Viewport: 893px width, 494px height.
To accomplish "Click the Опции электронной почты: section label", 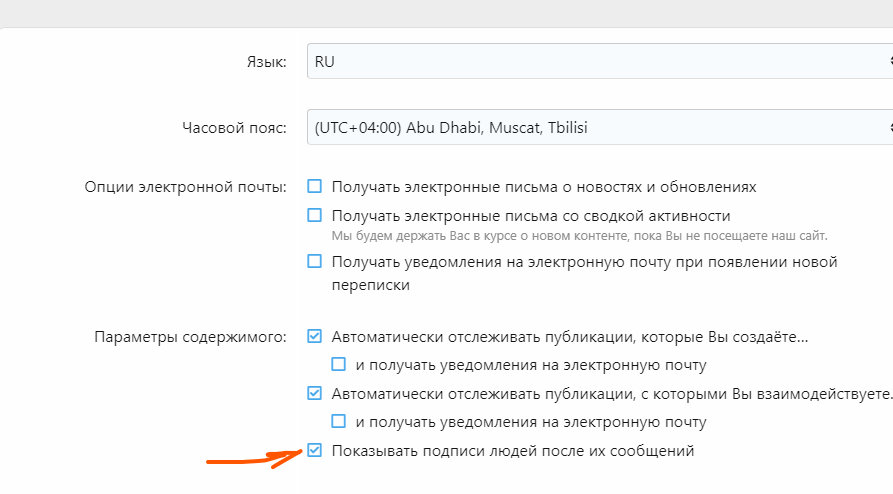I will point(186,187).
